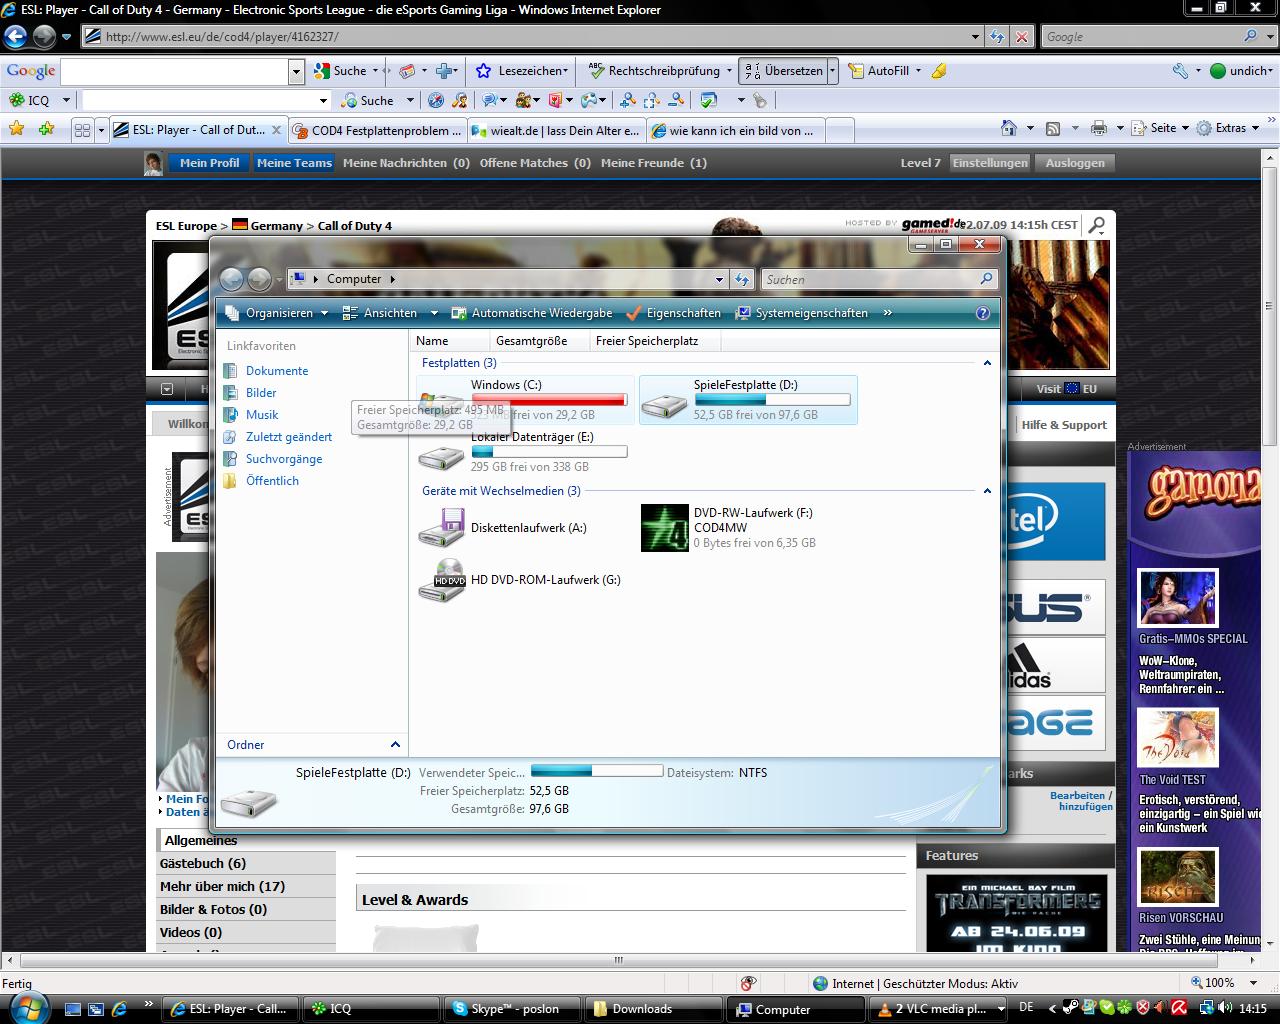Screen dimensions: 1280x1024
Task: Click Windows Start orb
Action: (x=27, y=1007)
